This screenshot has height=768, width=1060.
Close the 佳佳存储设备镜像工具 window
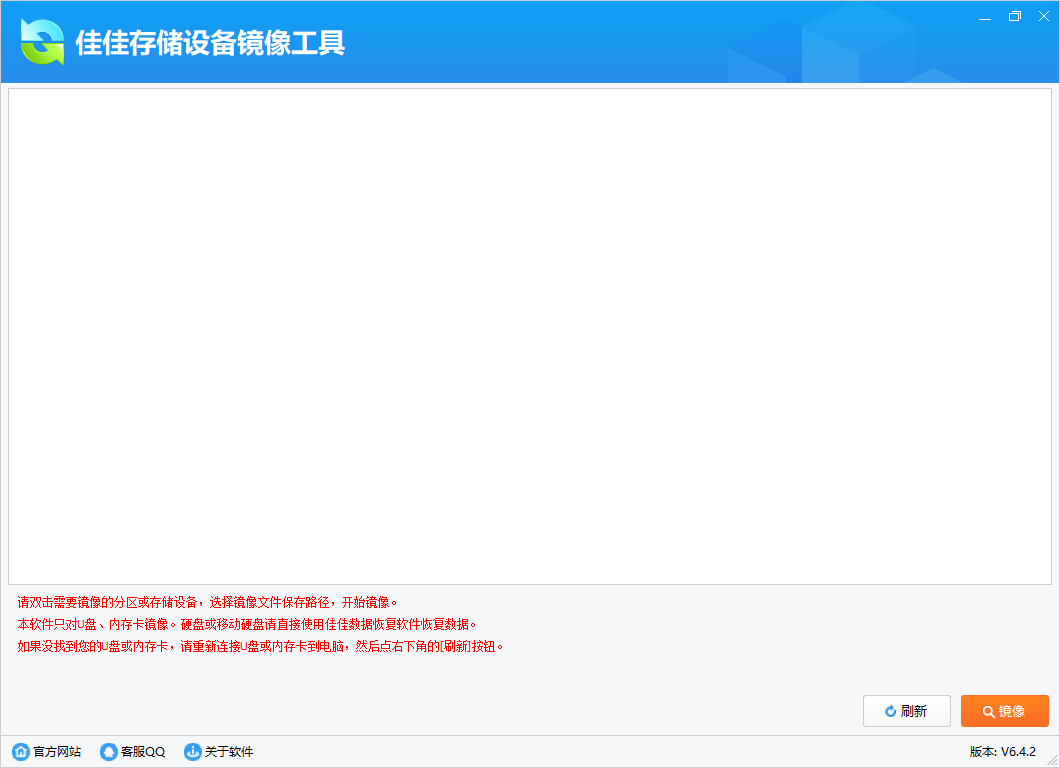coord(1044,16)
